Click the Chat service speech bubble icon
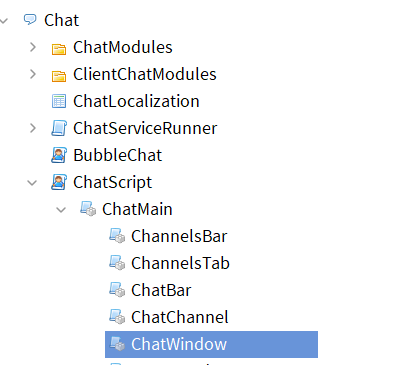Image resolution: width=393 pixels, height=365 pixels. pos(30,19)
